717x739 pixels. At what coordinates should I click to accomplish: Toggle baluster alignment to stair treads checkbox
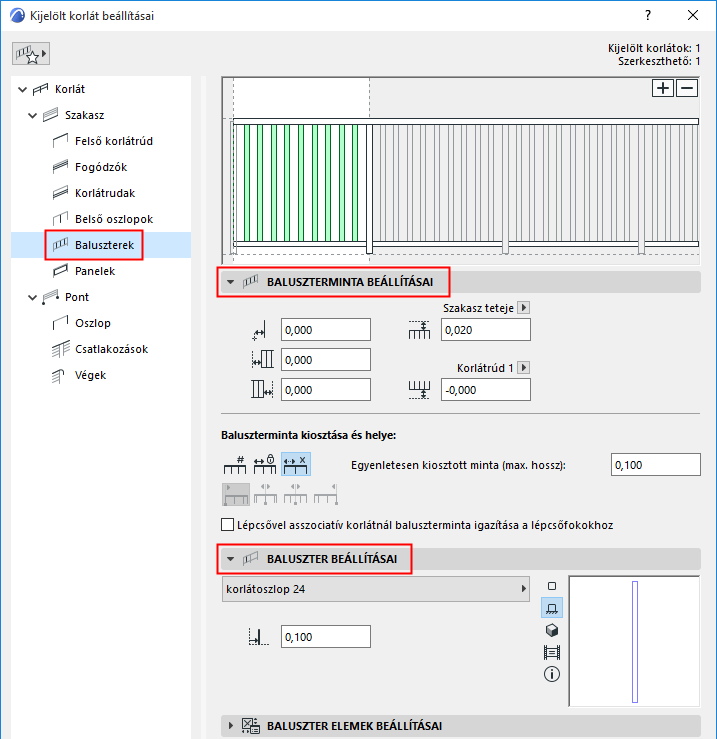click(227, 525)
